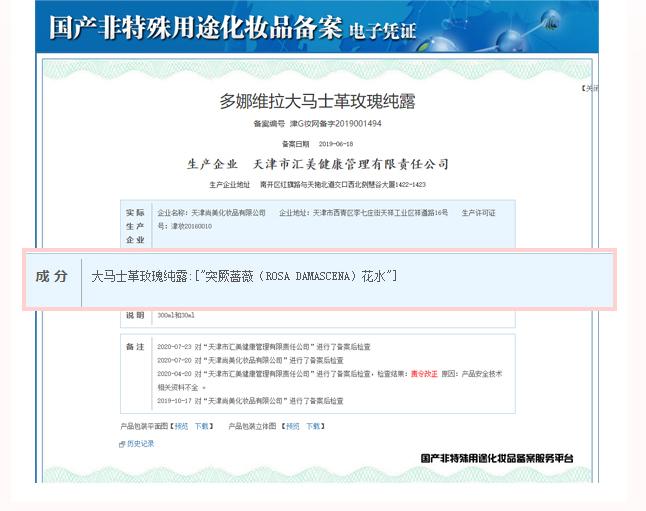Open the 历史记录 link
The image size is (646, 511).
pyautogui.click(x=140, y=443)
